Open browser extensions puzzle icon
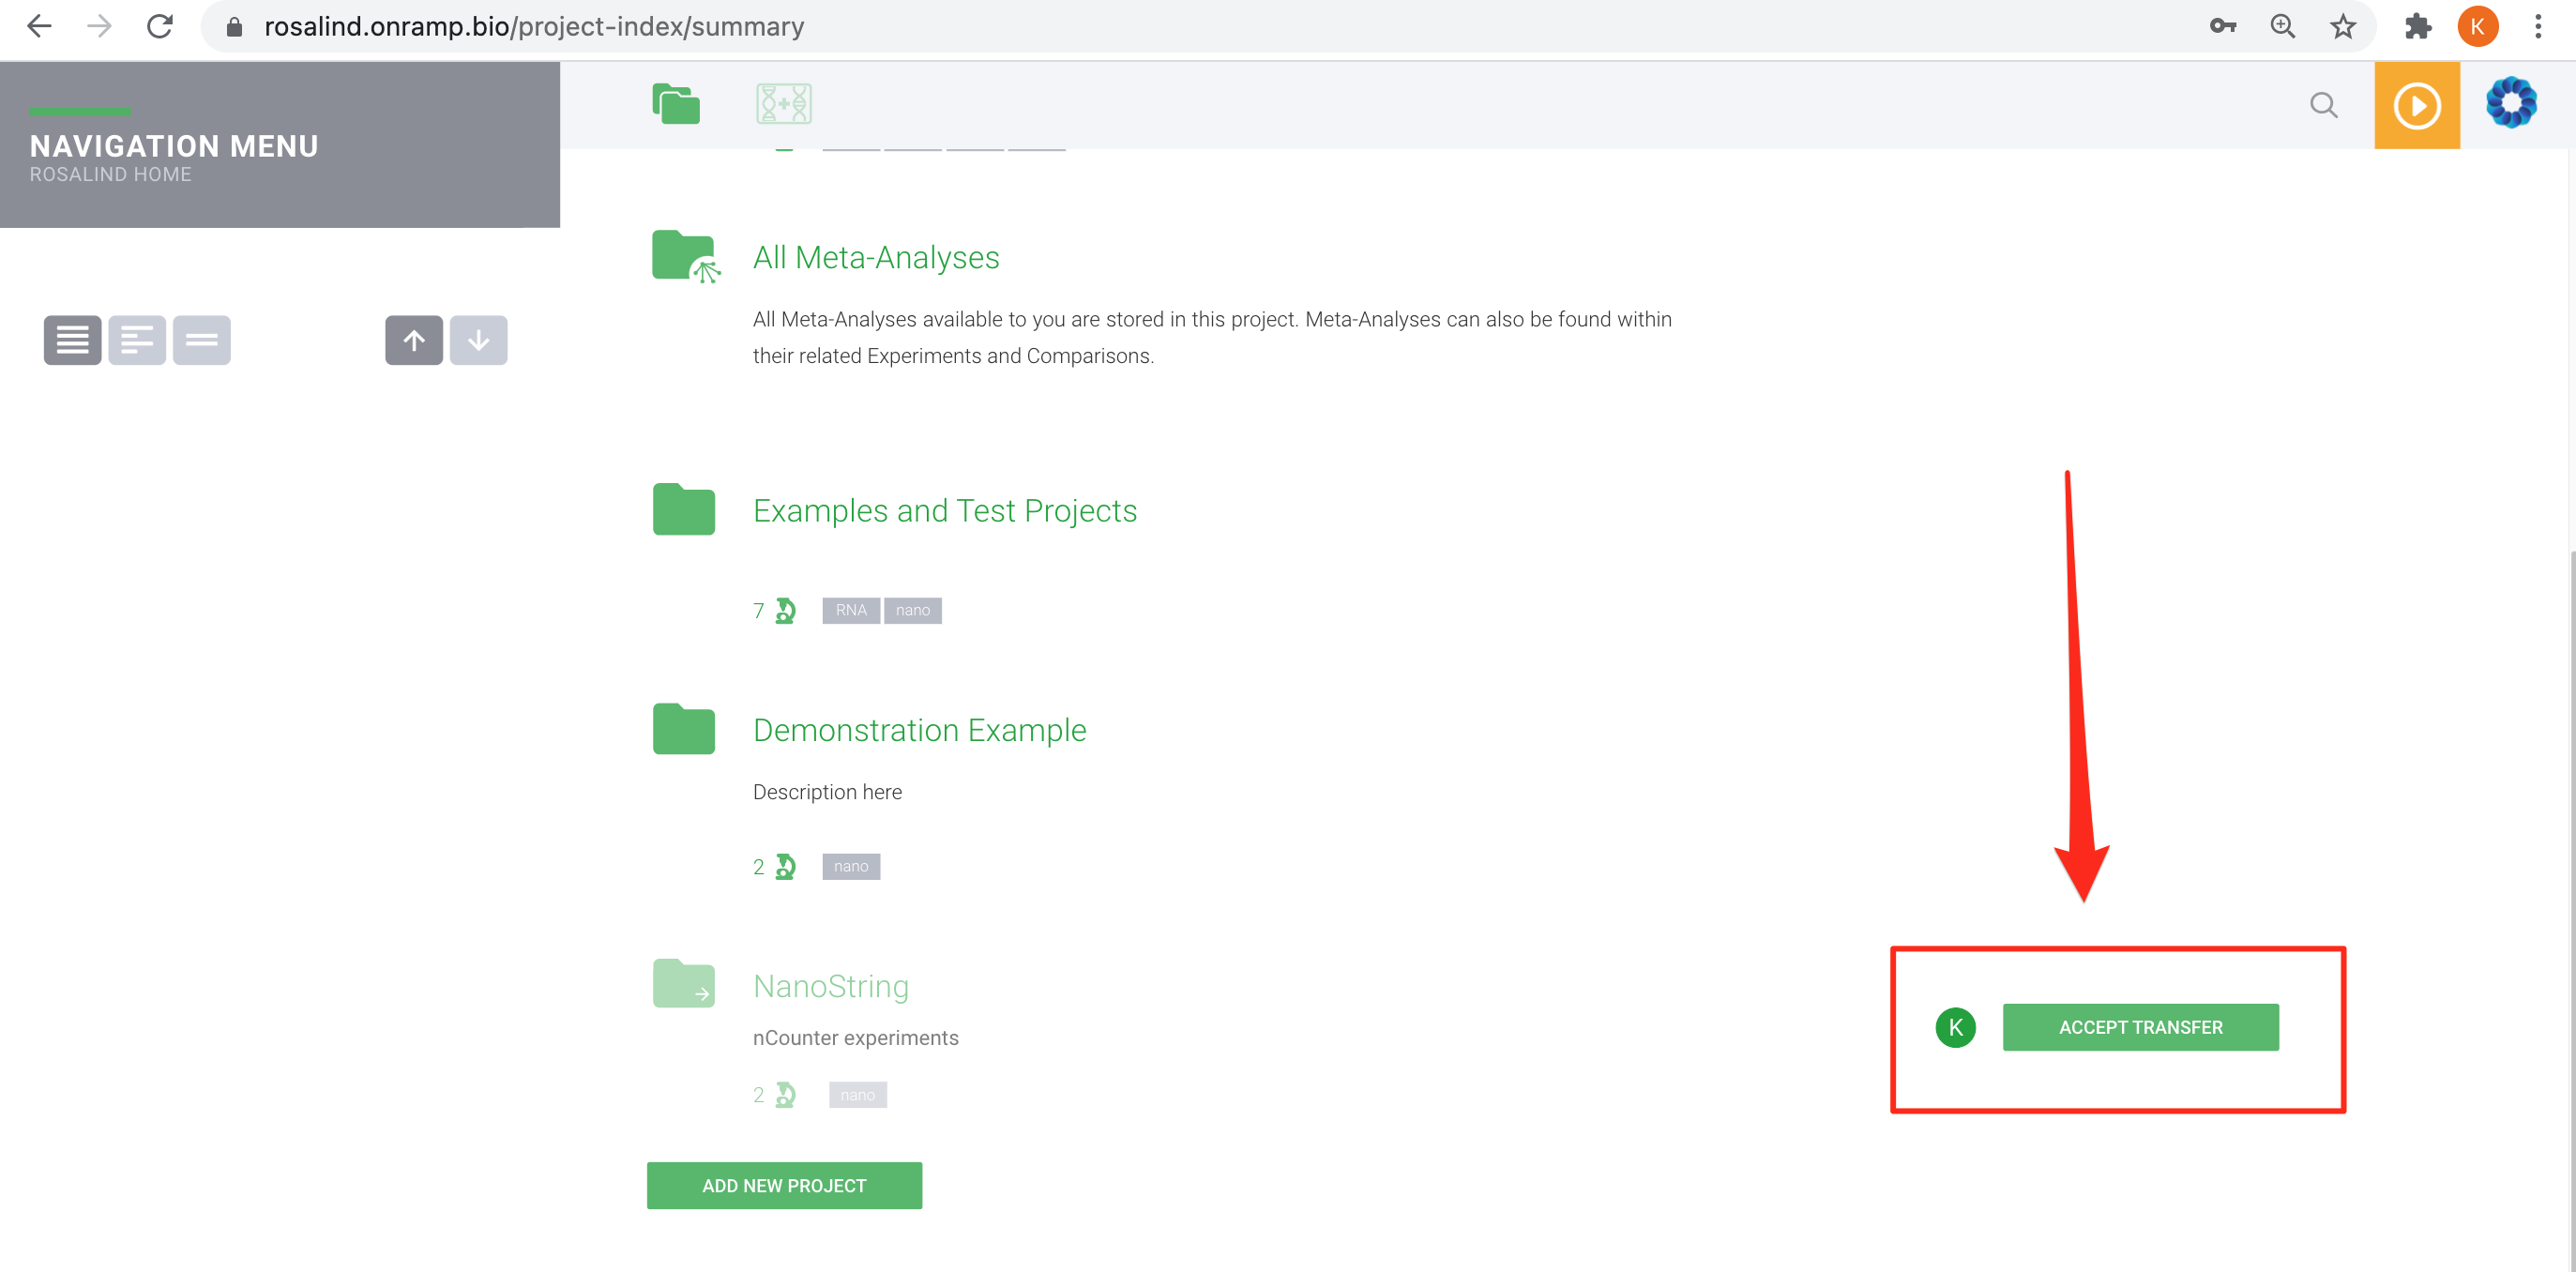 2418,27
